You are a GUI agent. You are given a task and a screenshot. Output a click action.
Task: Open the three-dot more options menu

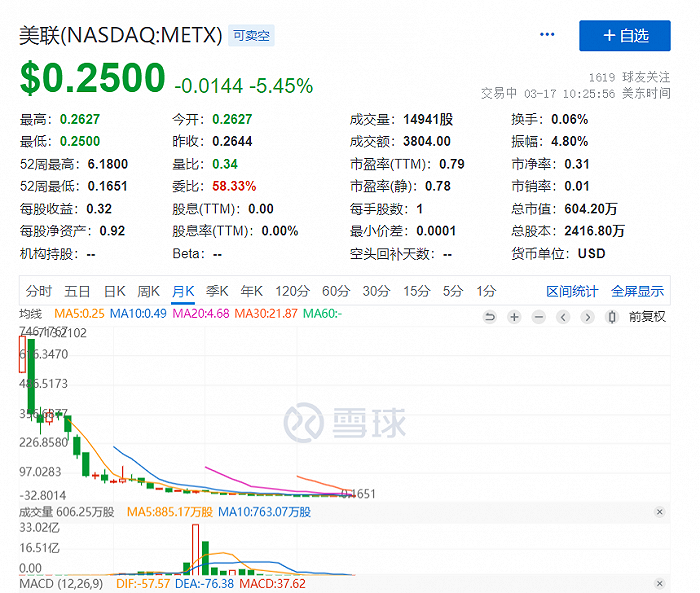(547, 34)
